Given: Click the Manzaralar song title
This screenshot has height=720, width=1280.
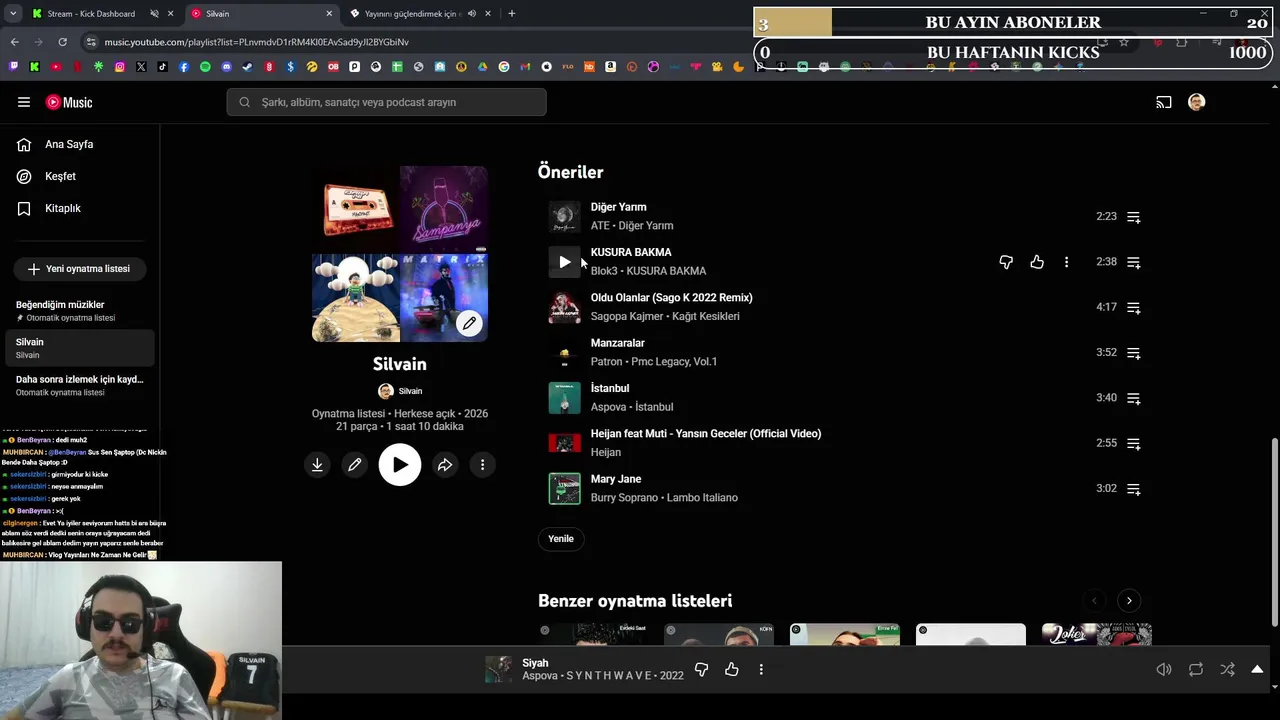Looking at the screenshot, I should (x=617, y=343).
